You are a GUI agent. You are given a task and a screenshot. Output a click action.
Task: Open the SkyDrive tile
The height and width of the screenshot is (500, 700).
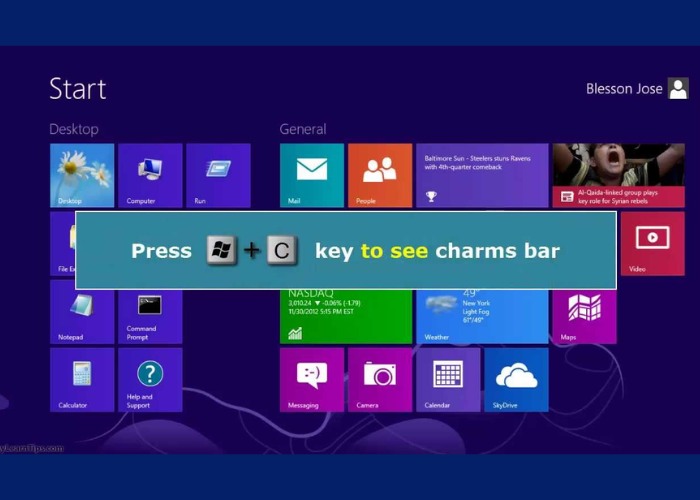click(516, 379)
